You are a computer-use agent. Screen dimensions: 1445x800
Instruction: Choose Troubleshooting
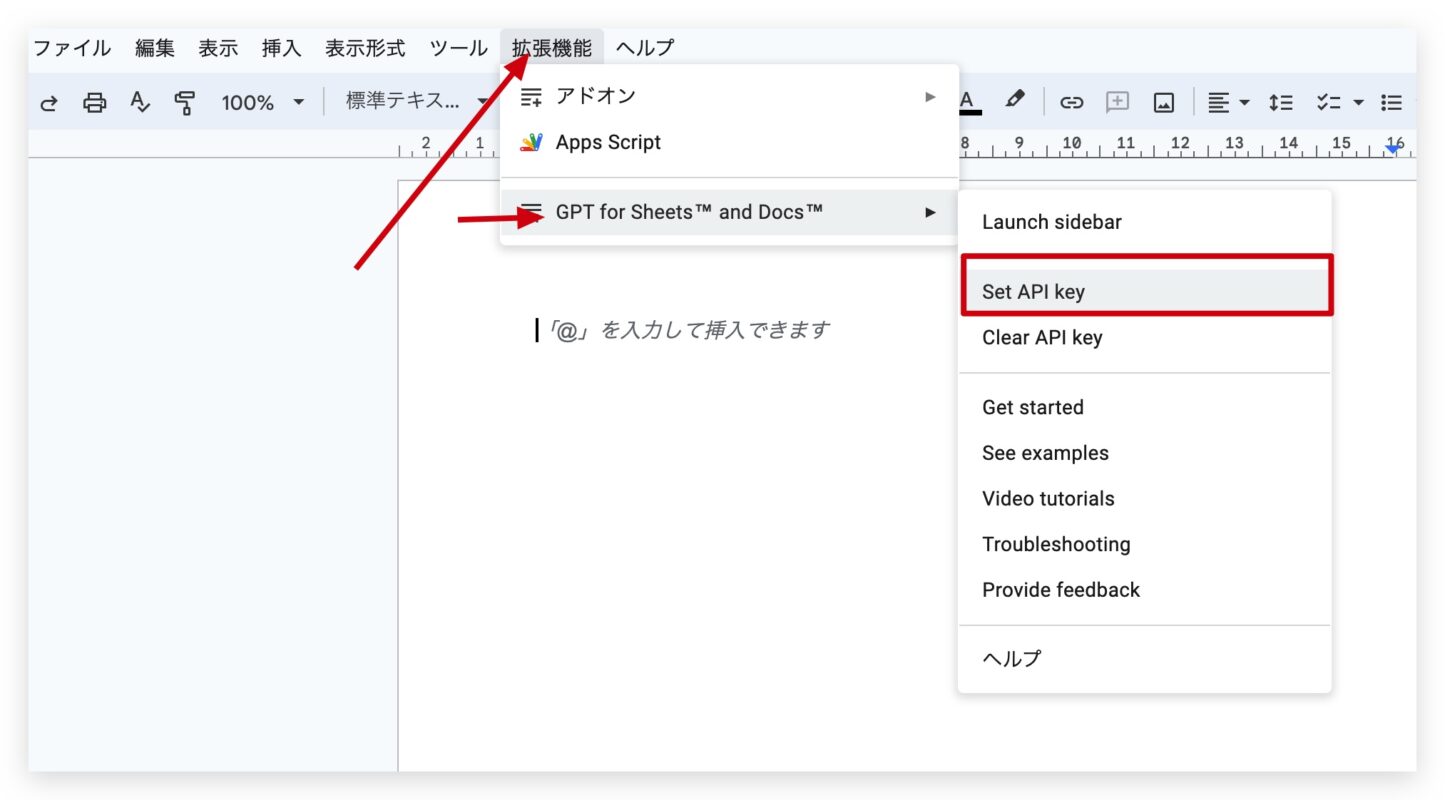[1144, 544]
